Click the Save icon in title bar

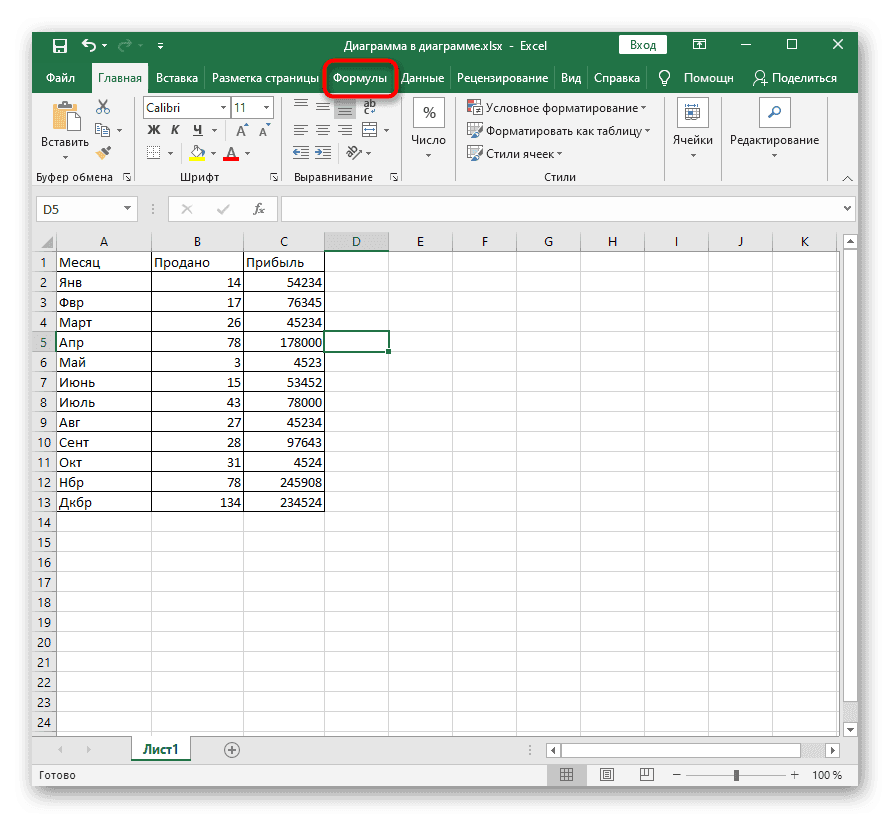pyautogui.click(x=59, y=45)
